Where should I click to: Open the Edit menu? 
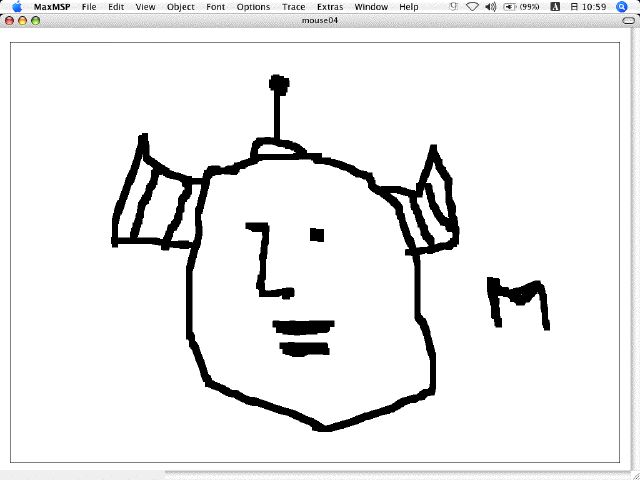(116, 7)
